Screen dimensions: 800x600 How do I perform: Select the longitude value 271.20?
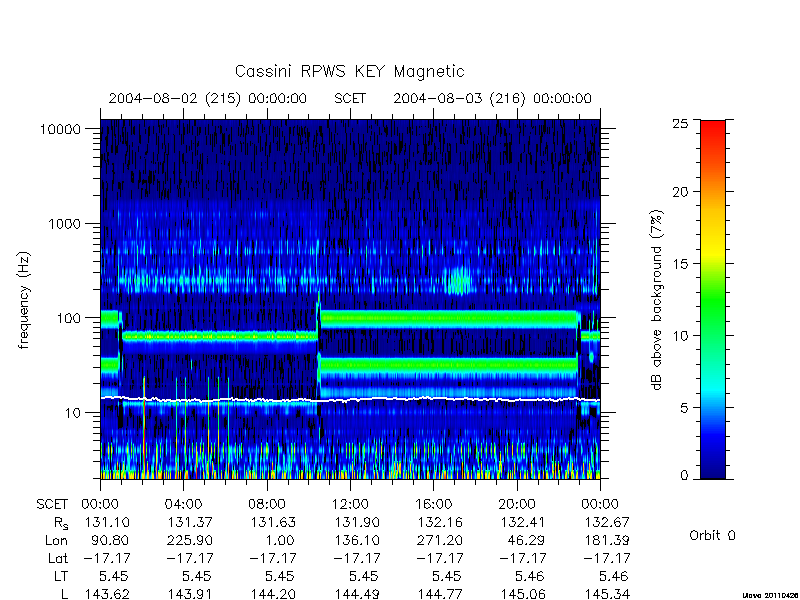pyautogui.click(x=440, y=540)
